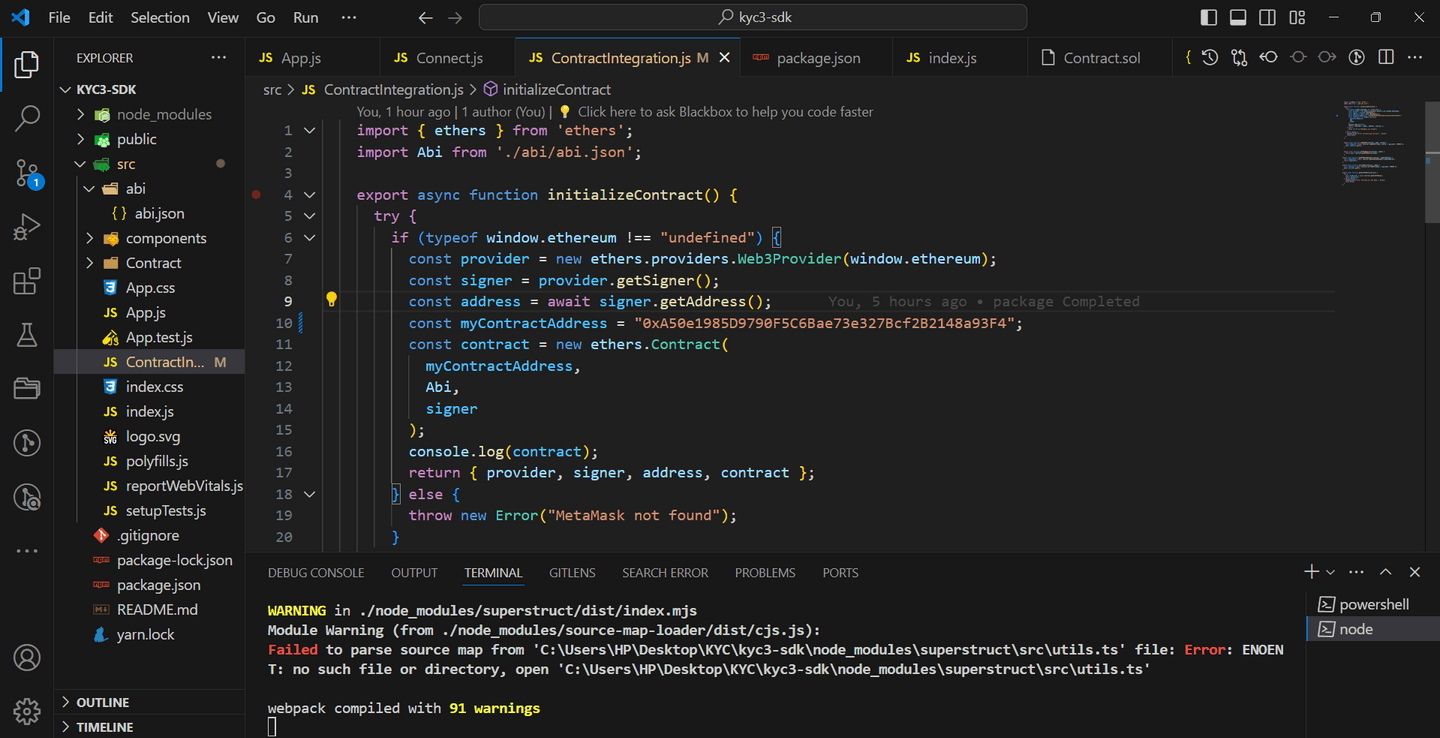Maximize the terminal panel with up chevron
The image size is (1440, 738).
tap(1385, 572)
